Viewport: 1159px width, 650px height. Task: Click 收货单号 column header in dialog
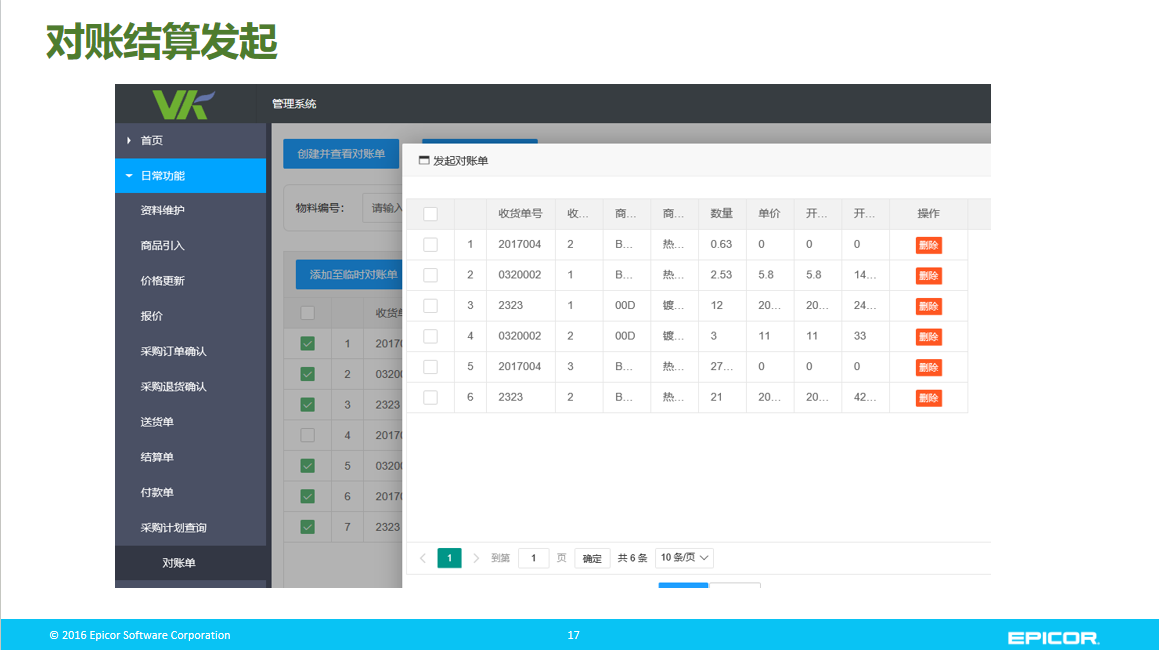[x=520, y=214]
